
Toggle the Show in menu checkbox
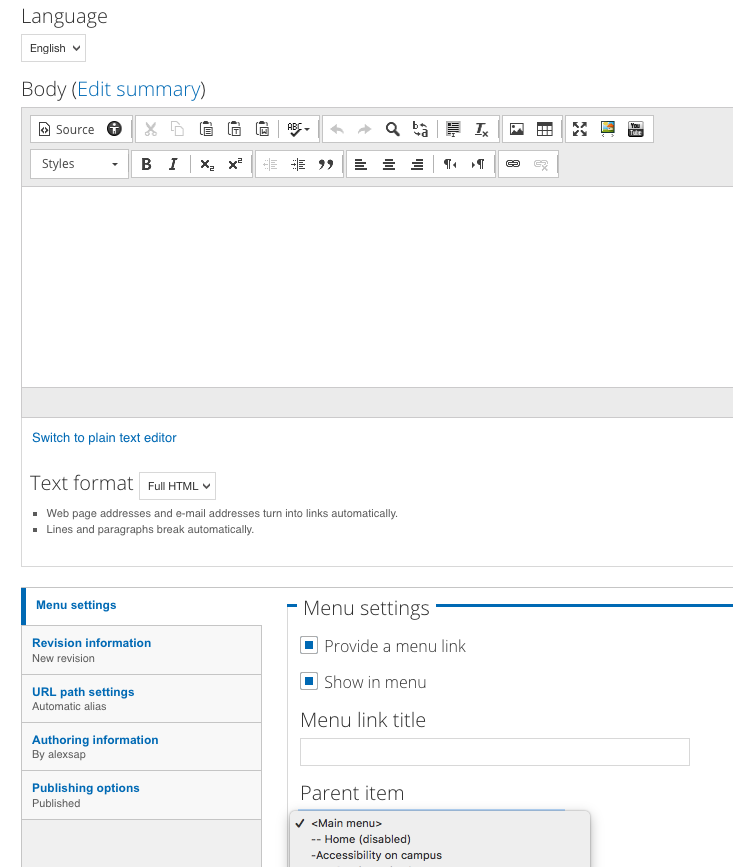[x=310, y=682]
